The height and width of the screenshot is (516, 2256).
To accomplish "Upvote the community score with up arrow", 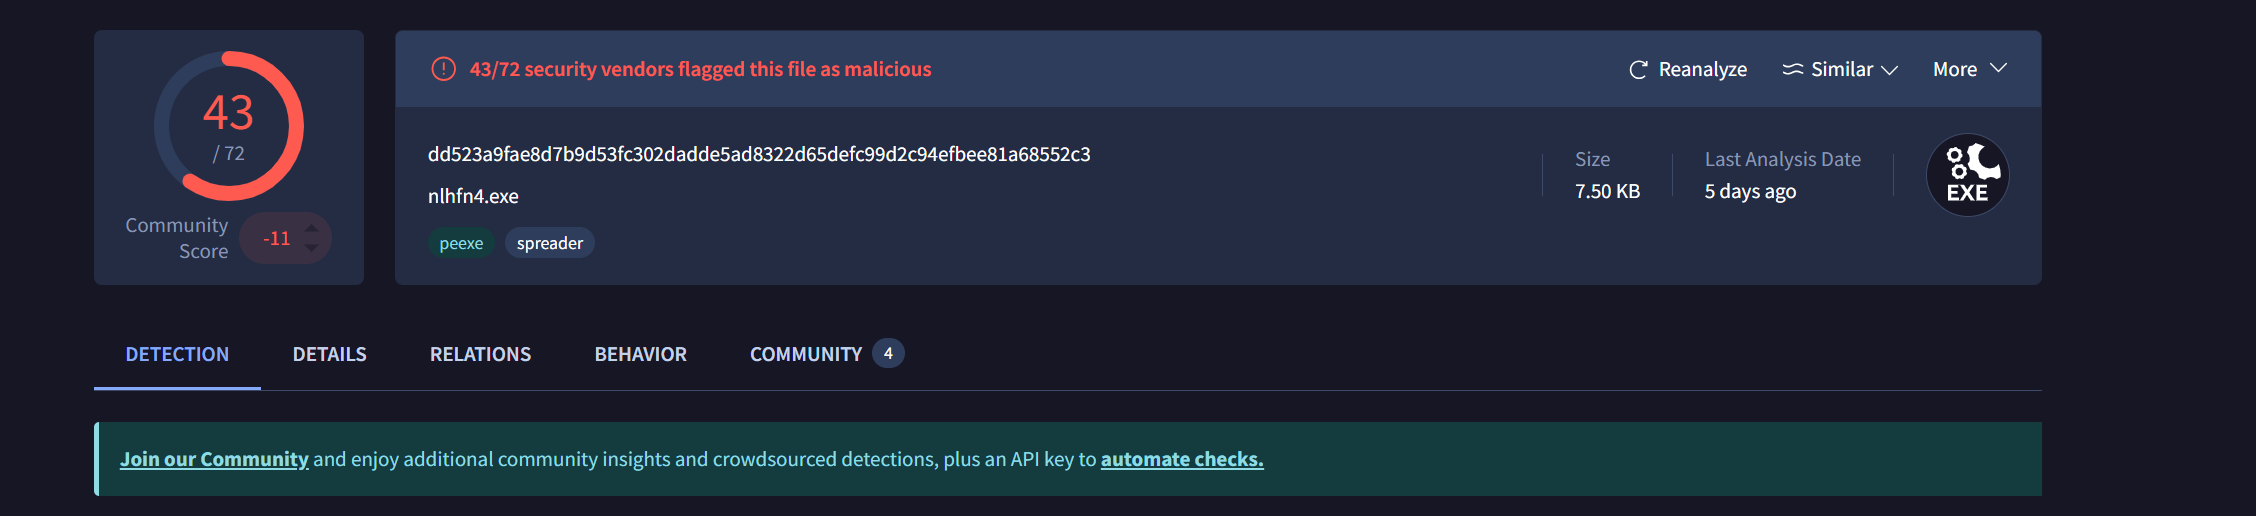I will [312, 228].
